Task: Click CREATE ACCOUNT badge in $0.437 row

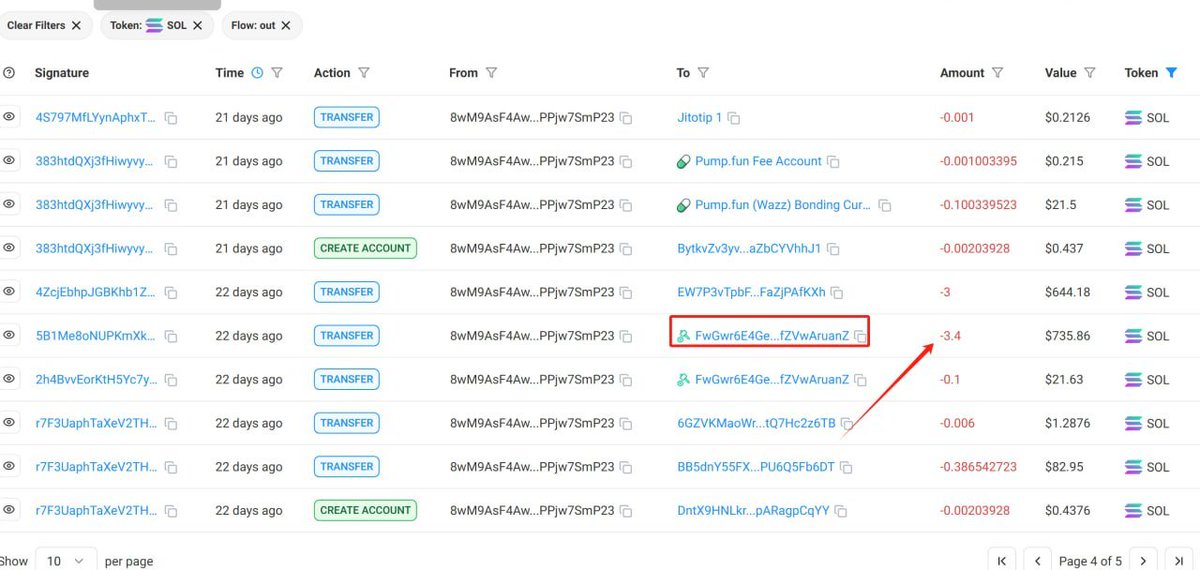Action: (365, 248)
